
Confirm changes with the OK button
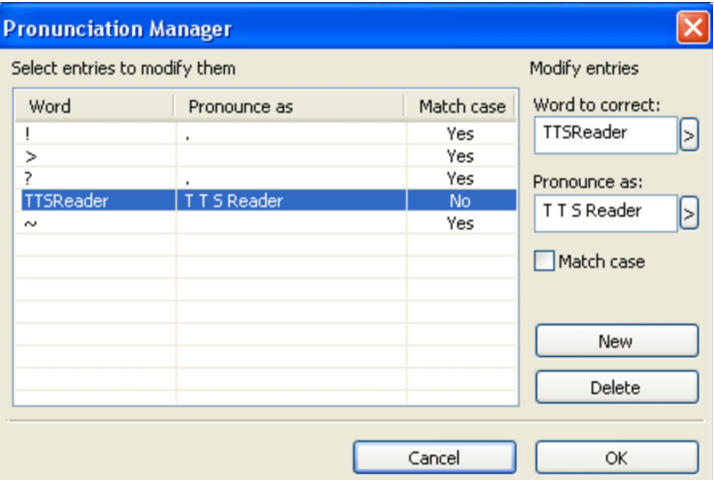tap(616, 457)
